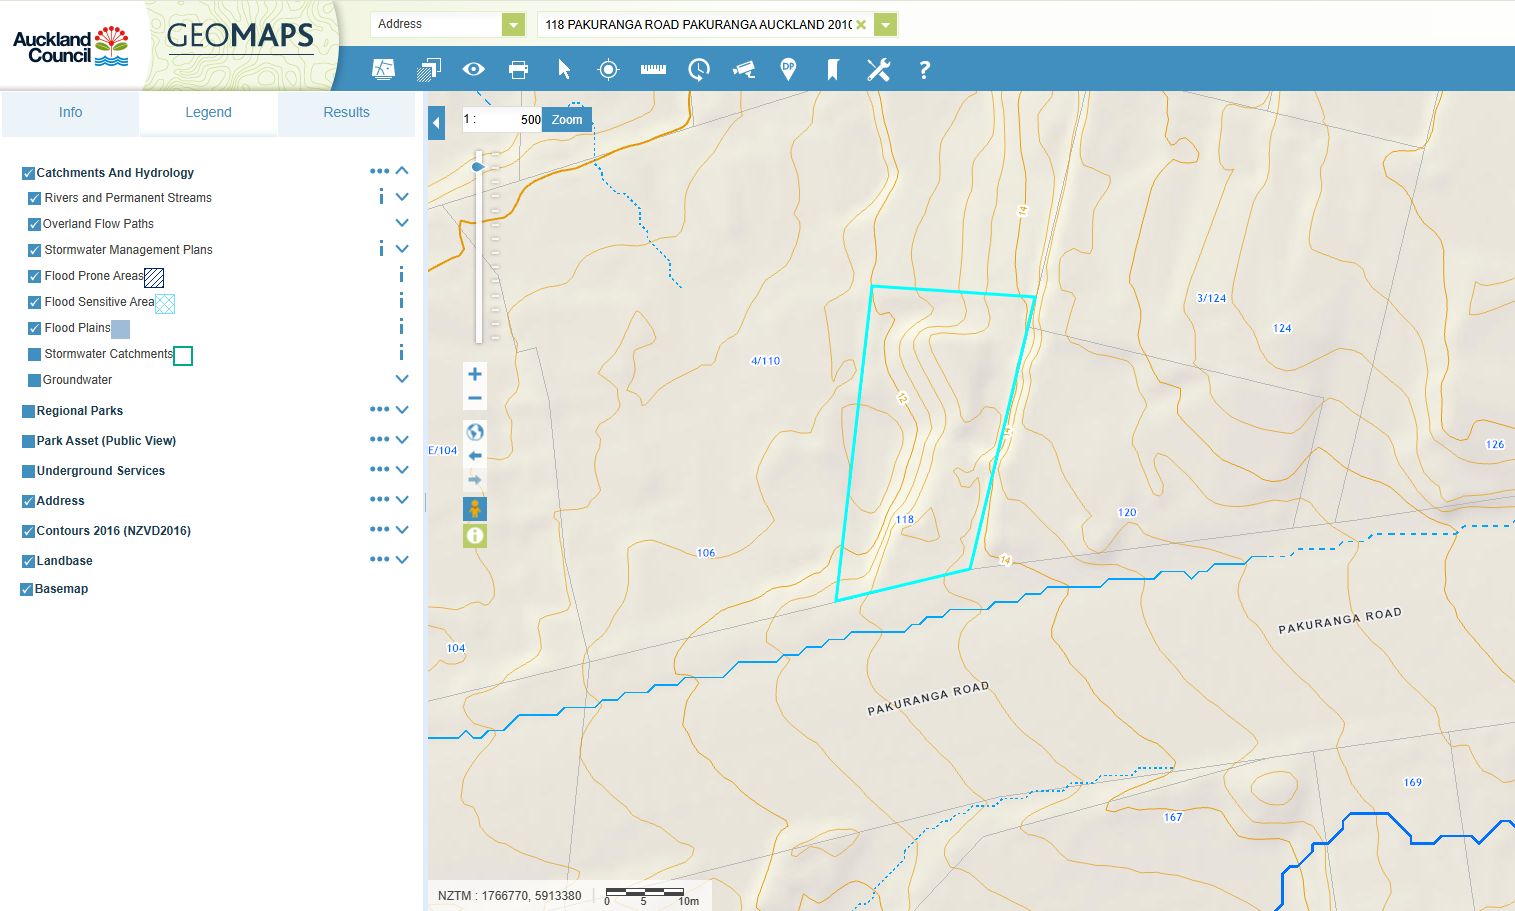
Task: Open the bookmark tool
Action: [x=832, y=69]
